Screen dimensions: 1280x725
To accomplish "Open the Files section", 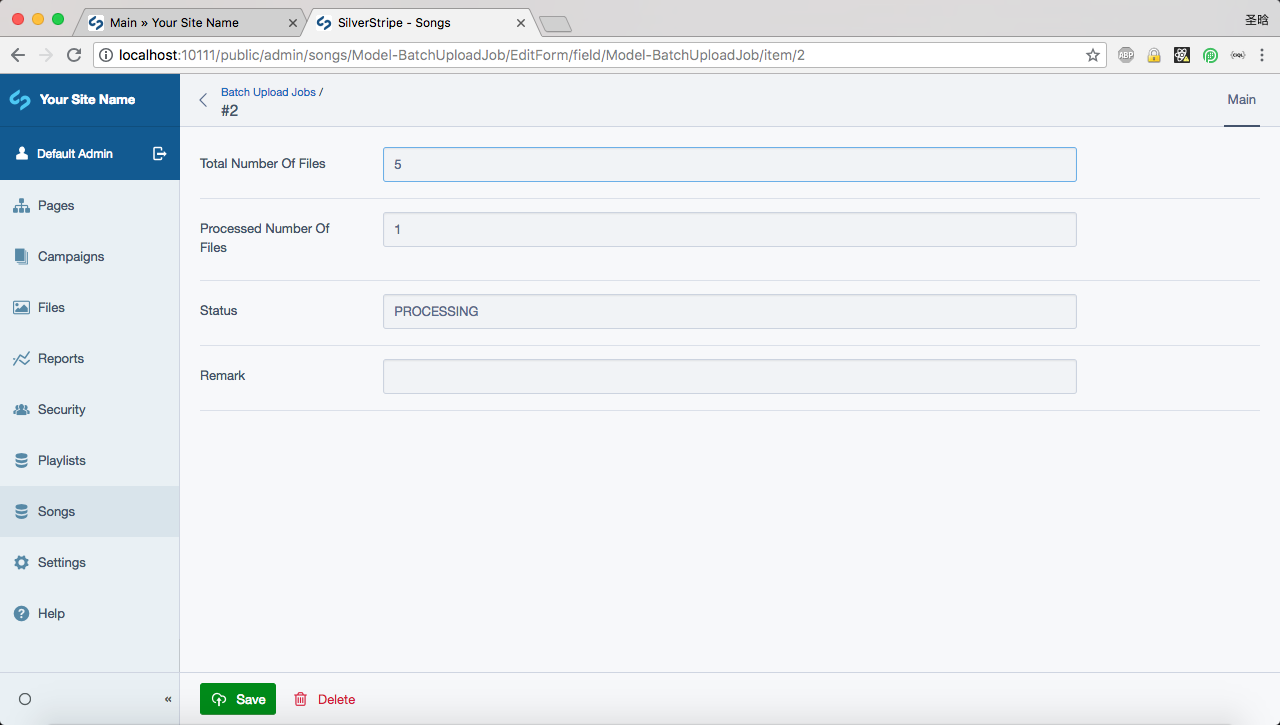I will (90, 308).
